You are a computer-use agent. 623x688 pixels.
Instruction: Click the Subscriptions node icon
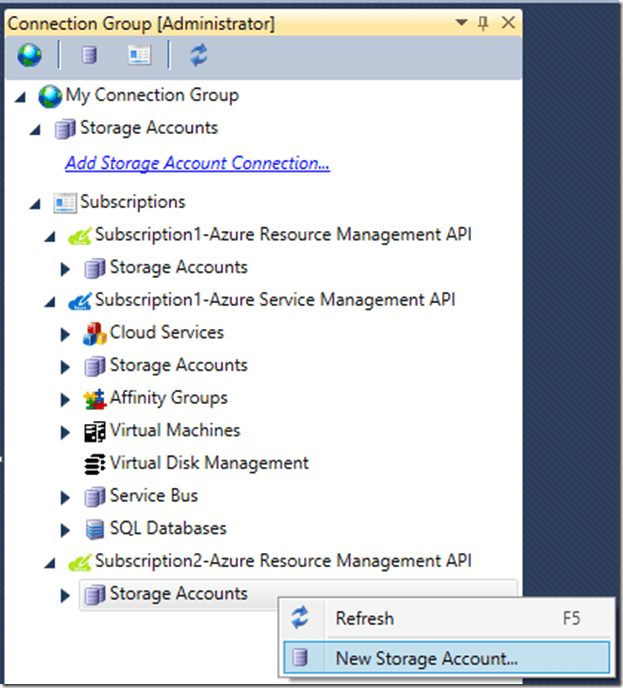coord(65,203)
